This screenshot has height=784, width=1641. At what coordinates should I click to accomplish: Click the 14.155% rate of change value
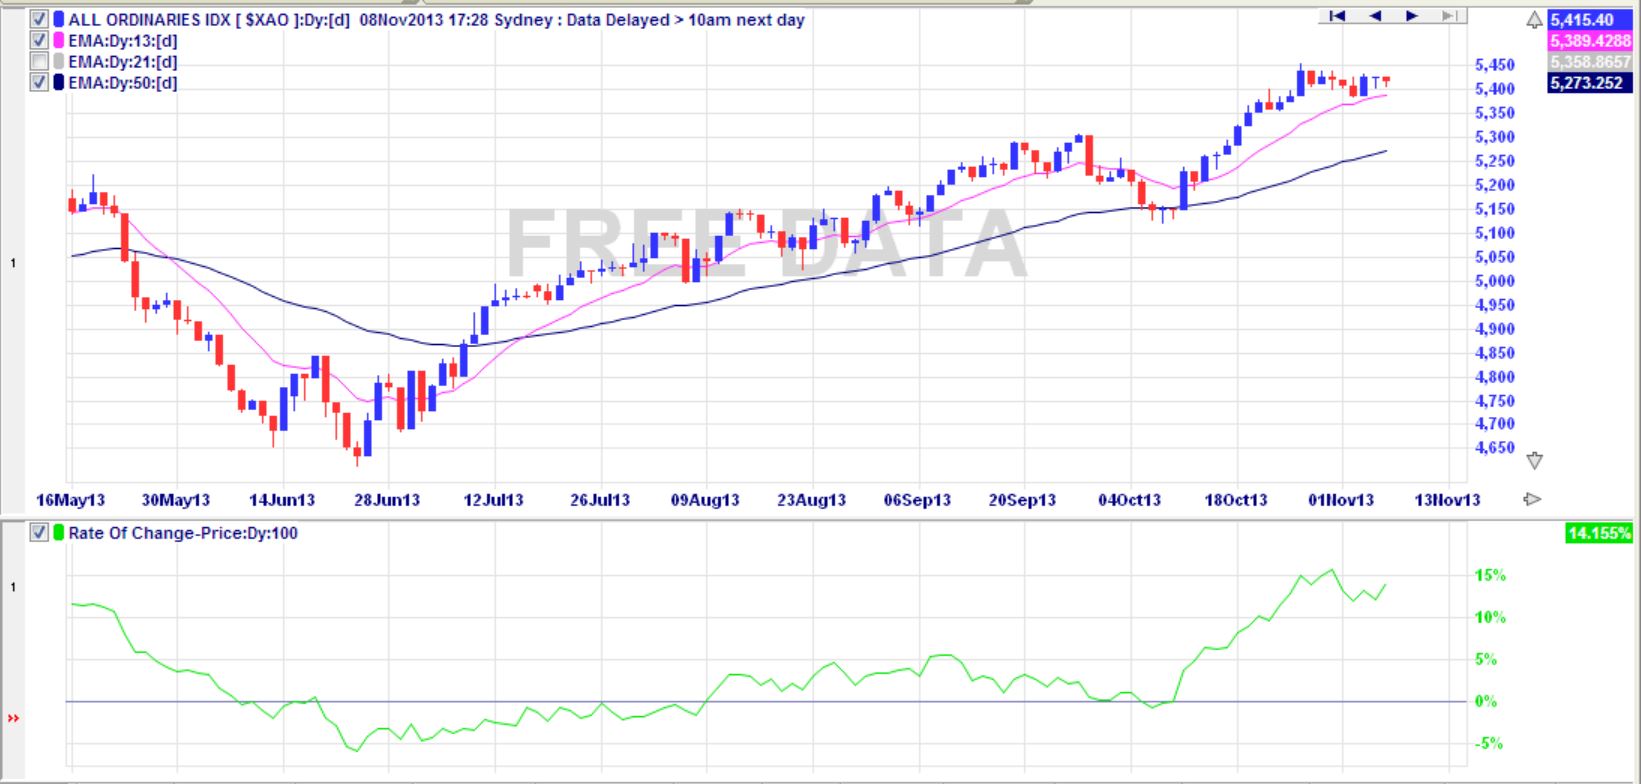pyautogui.click(x=1598, y=534)
